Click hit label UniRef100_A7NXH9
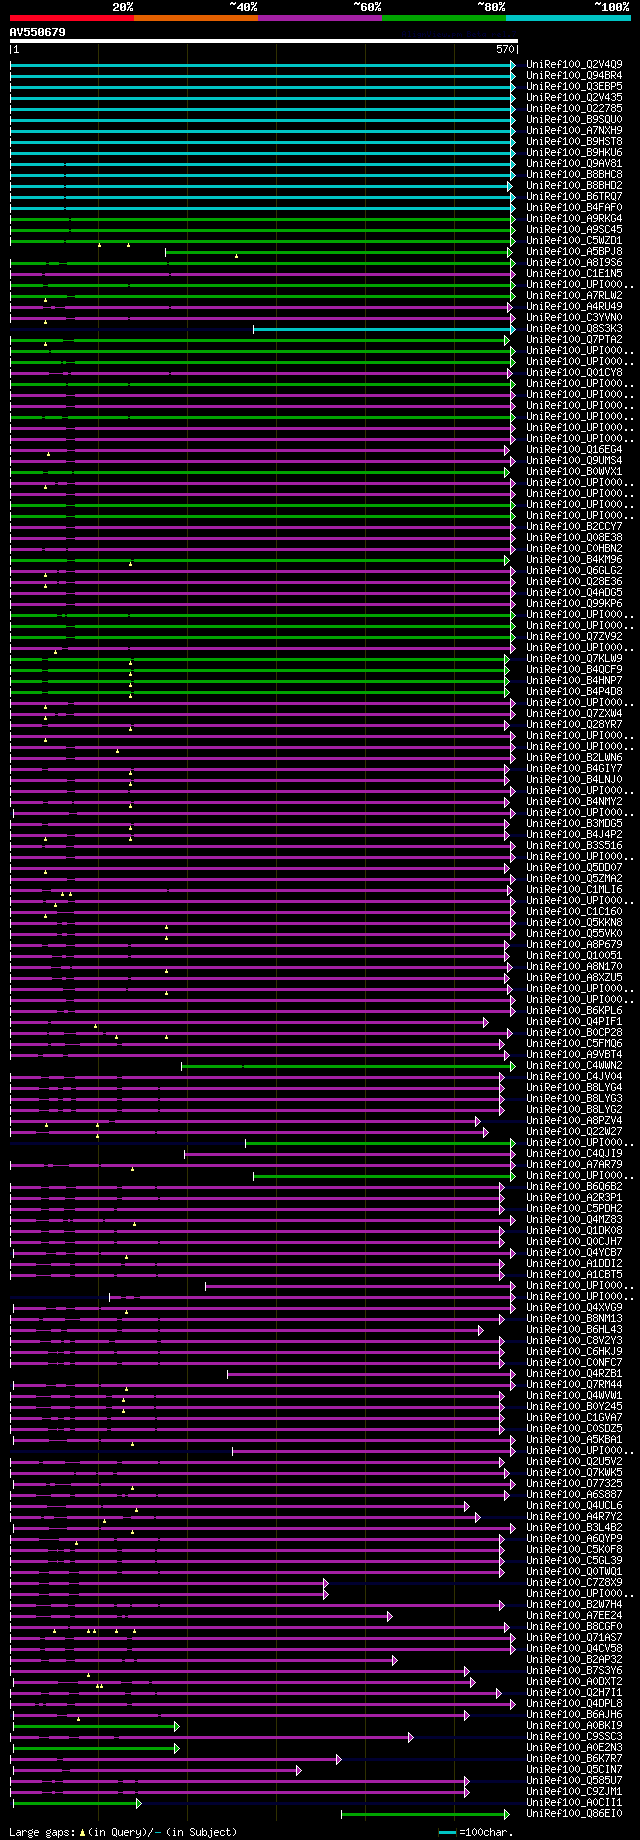The width and height of the screenshot is (640, 1840). pyautogui.click(x=574, y=130)
